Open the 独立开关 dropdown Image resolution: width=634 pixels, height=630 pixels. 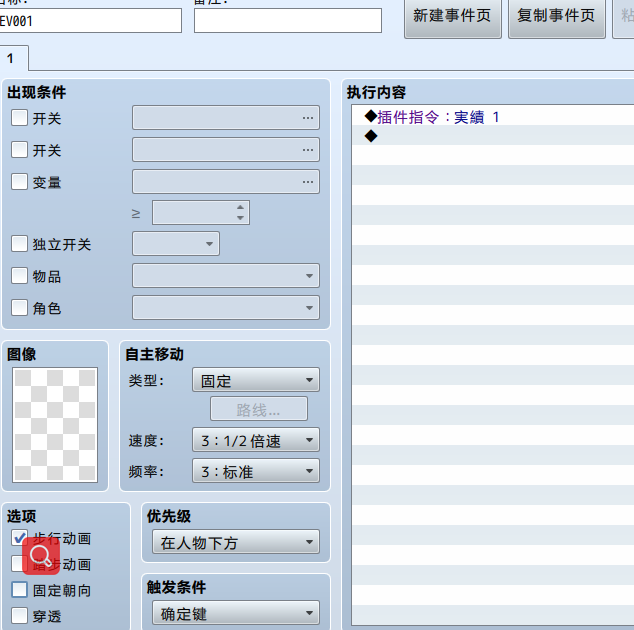click(x=176, y=243)
